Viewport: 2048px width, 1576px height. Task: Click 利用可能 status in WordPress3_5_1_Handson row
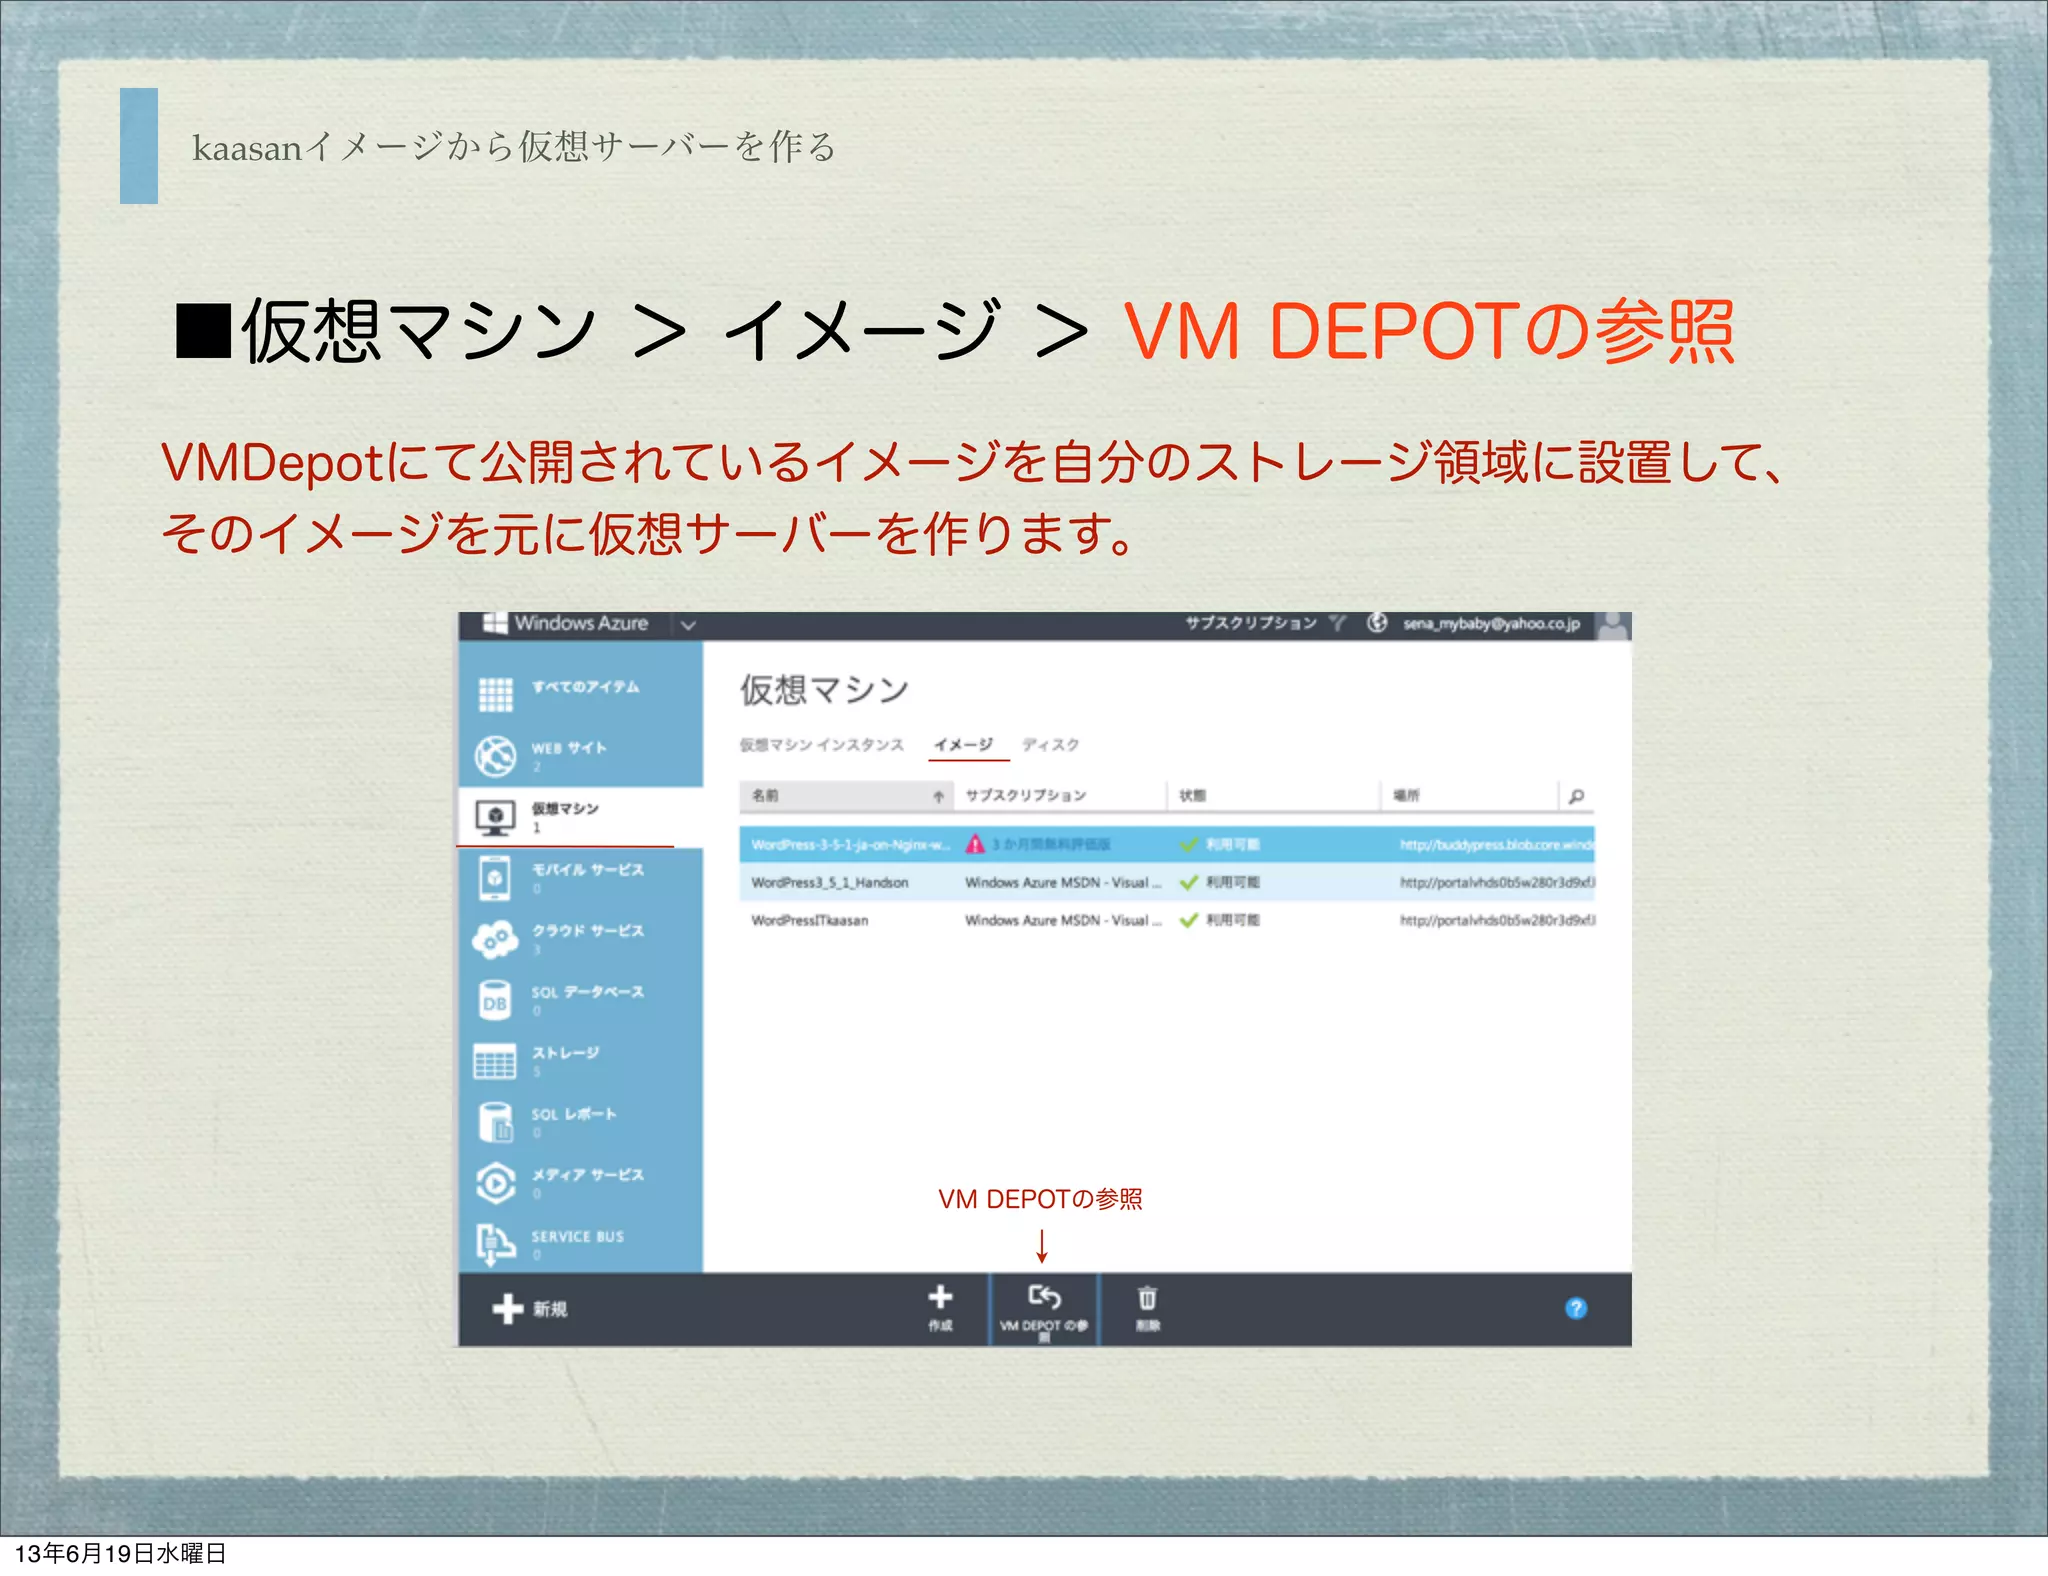coord(1220,883)
